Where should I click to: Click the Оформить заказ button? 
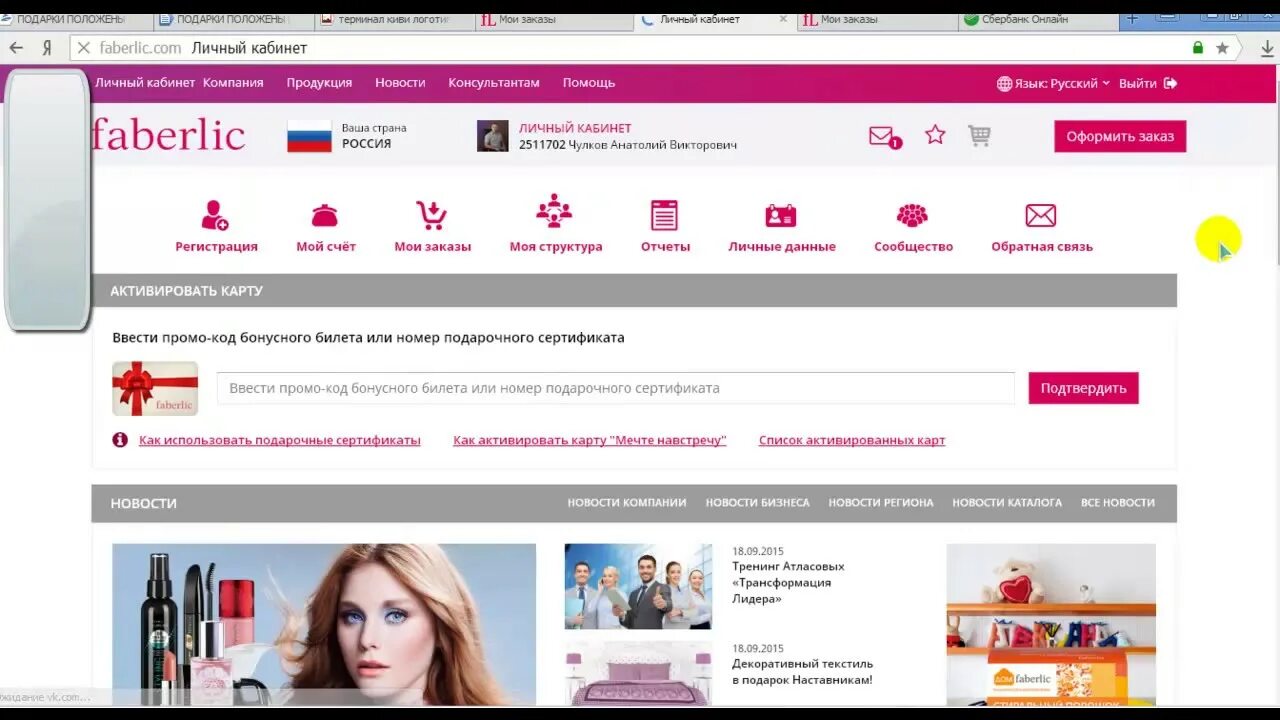point(1120,136)
